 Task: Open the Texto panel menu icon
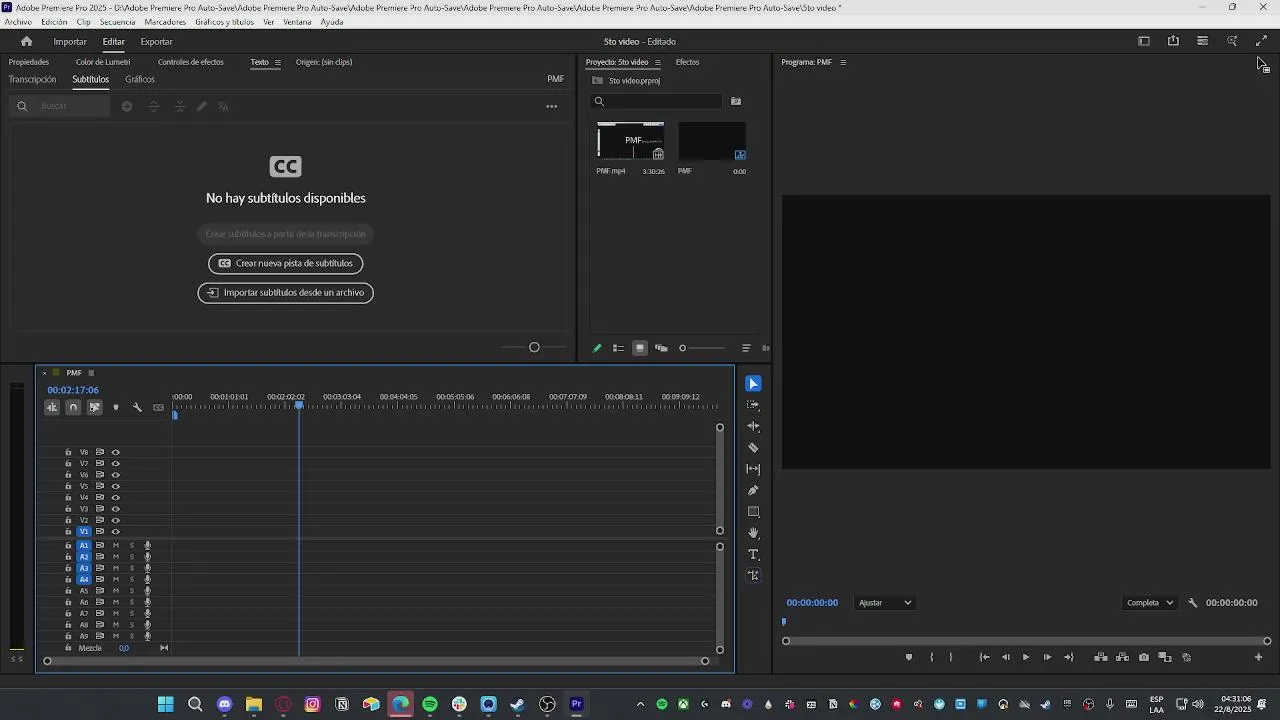click(278, 62)
